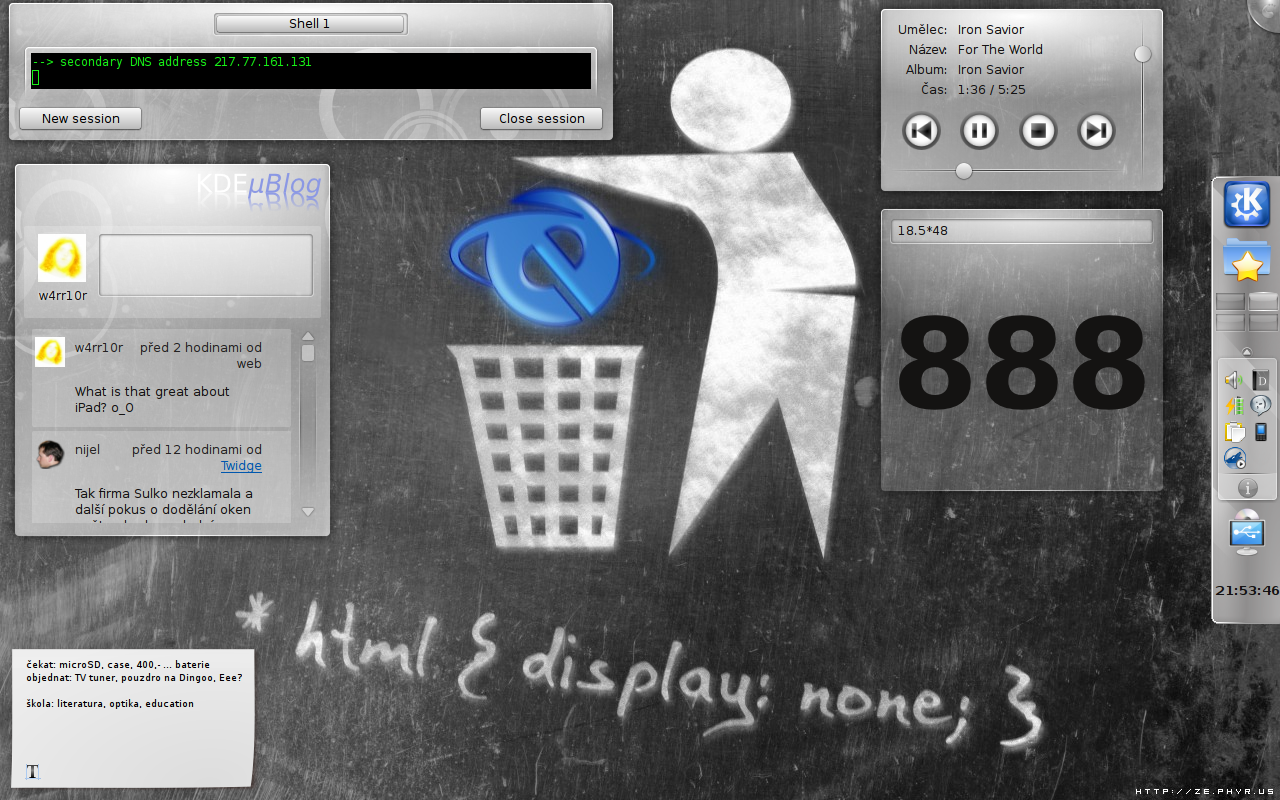Click the note line starting 'čekat: microSD'
The width and height of the screenshot is (1280, 800).
click(x=118, y=664)
